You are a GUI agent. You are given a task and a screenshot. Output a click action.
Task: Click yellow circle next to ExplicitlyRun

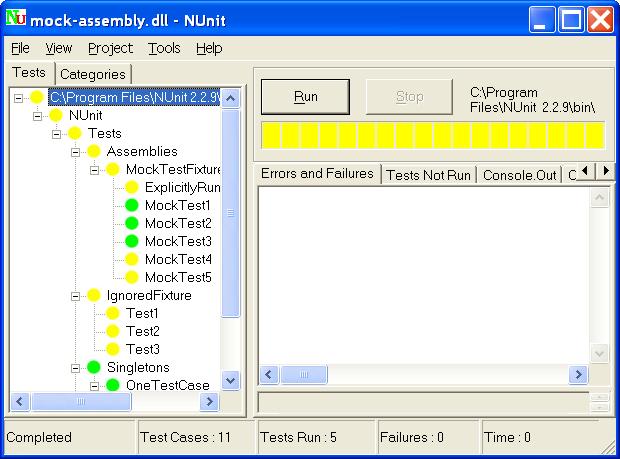pyautogui.click(x=132, y=187)
